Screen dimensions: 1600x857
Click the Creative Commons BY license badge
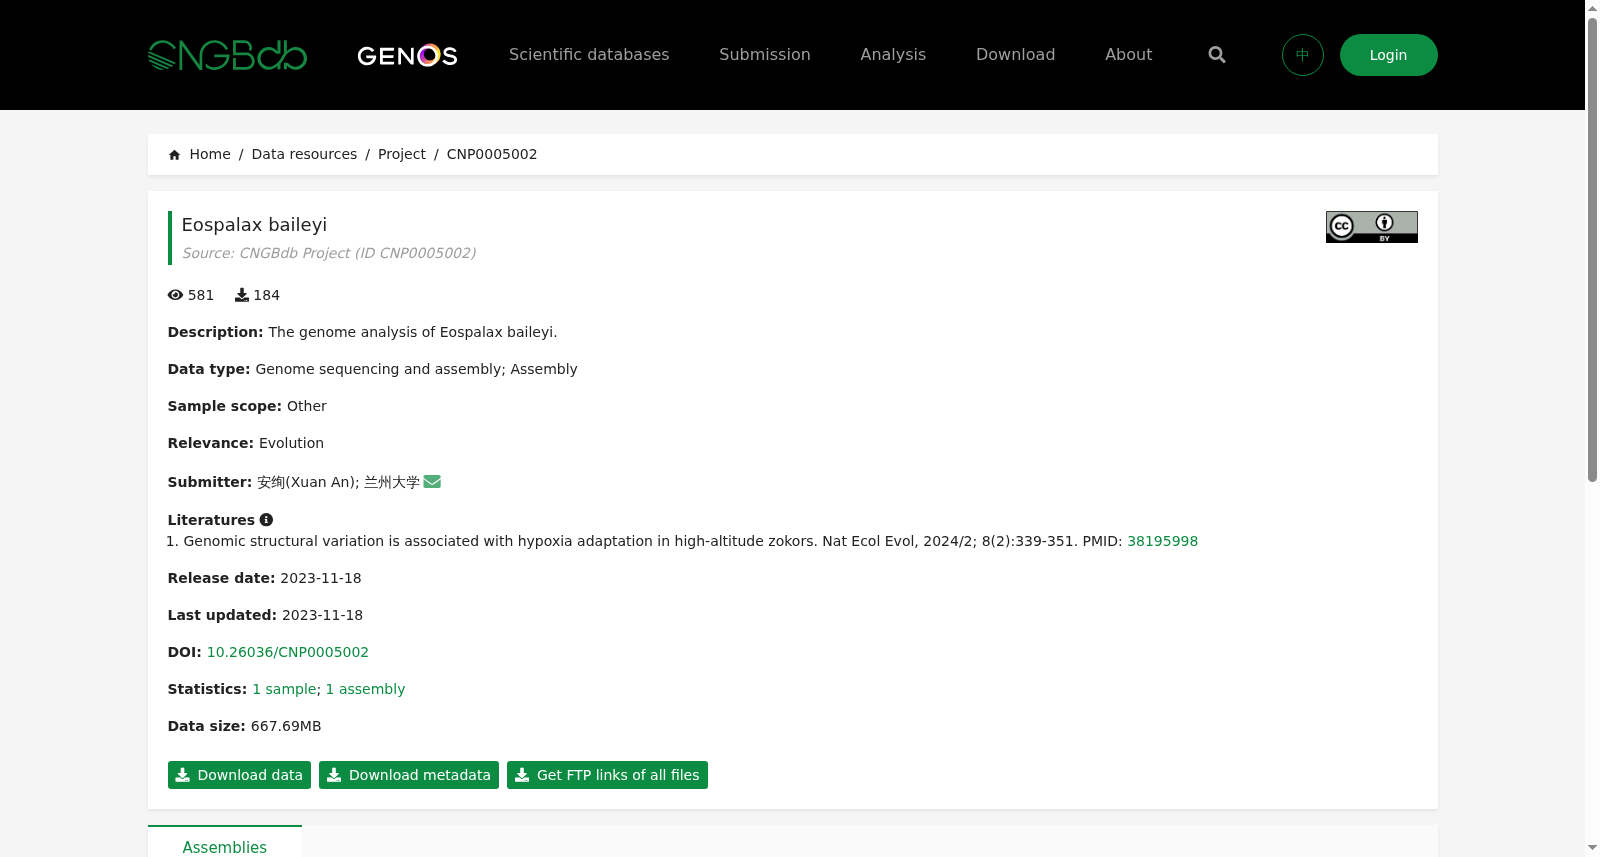[1372, 227]
